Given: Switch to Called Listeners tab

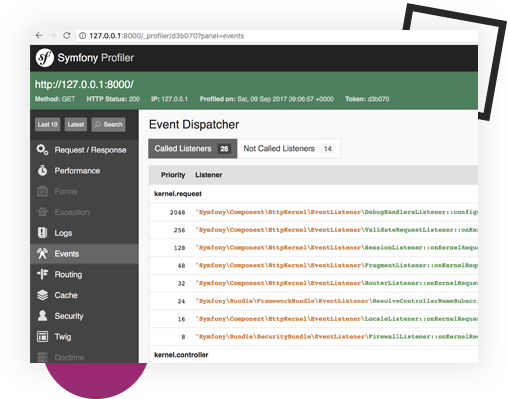Looking at the screenshot, I should [193, 149].
